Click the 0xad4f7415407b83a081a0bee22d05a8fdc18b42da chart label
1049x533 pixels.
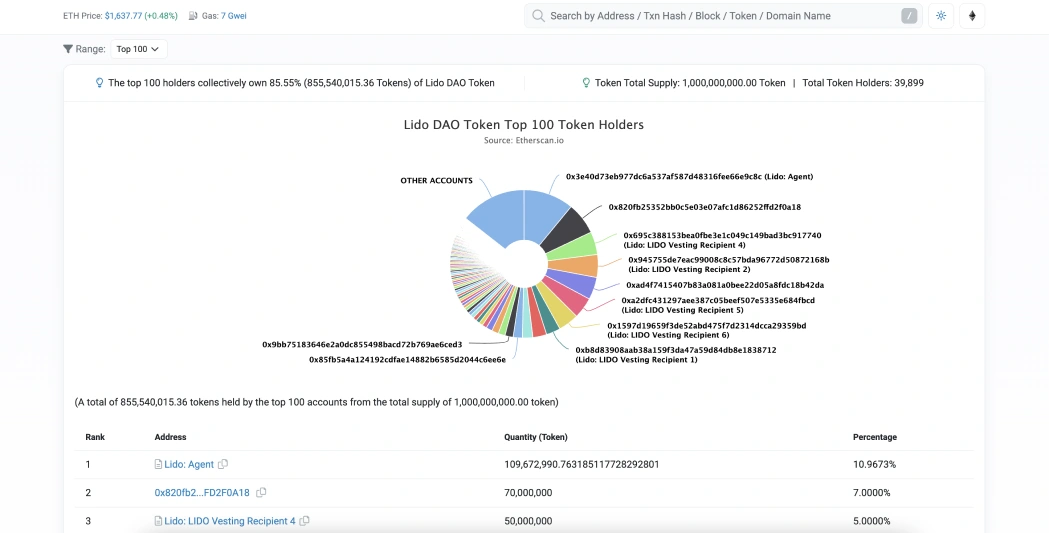725,286
